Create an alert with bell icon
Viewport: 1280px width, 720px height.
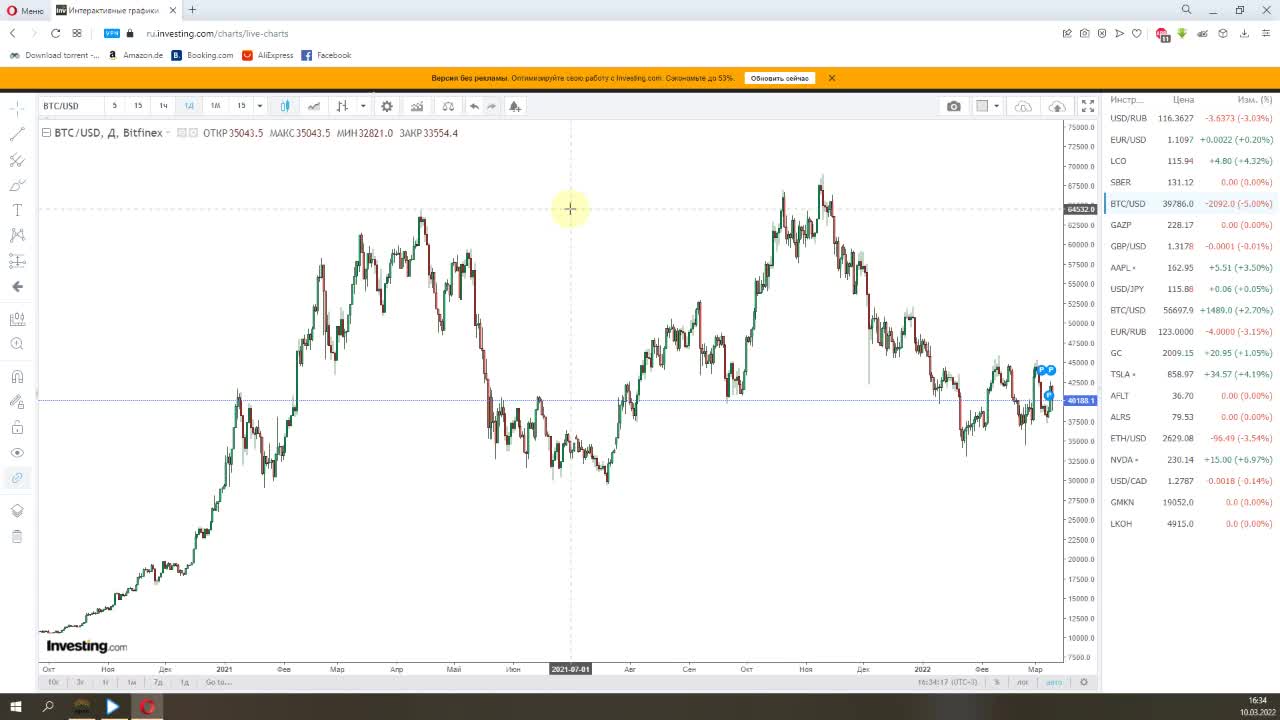pyautogui.click(x=514, y=106)
